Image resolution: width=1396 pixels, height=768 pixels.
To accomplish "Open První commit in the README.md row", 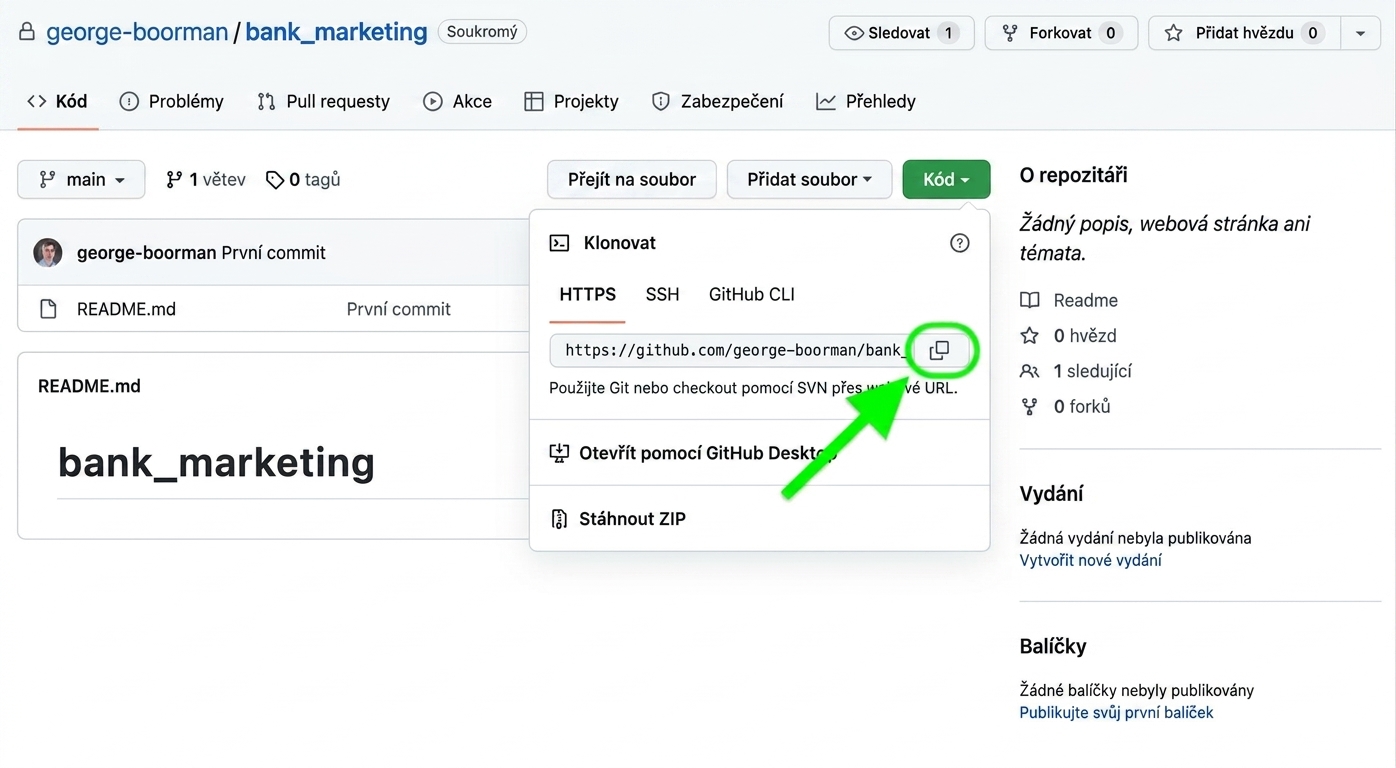I will (398, 309).
